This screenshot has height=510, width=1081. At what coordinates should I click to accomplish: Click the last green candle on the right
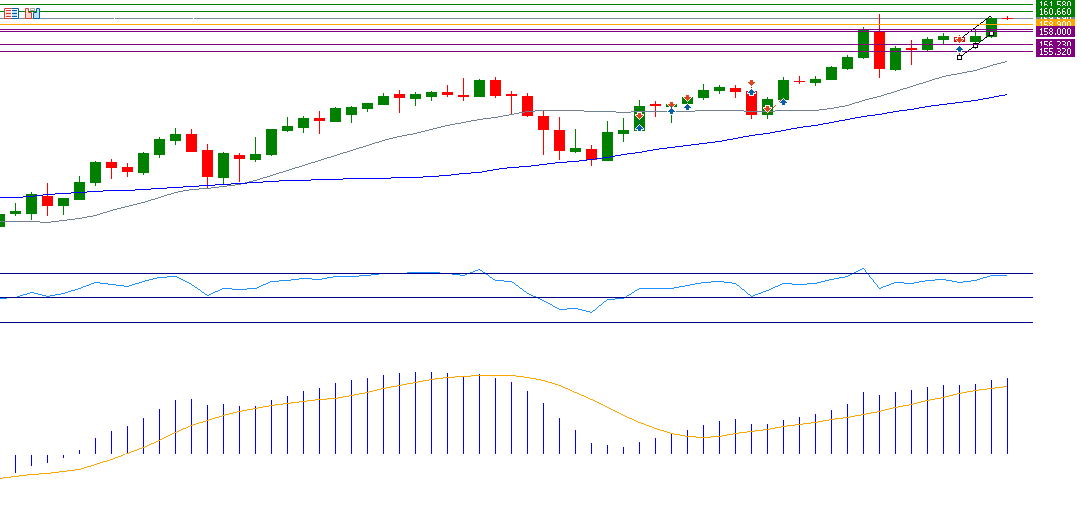click(991, 27)
